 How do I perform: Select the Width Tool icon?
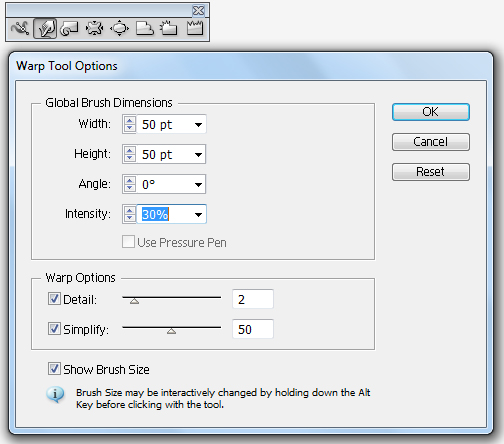click(20, 29)
